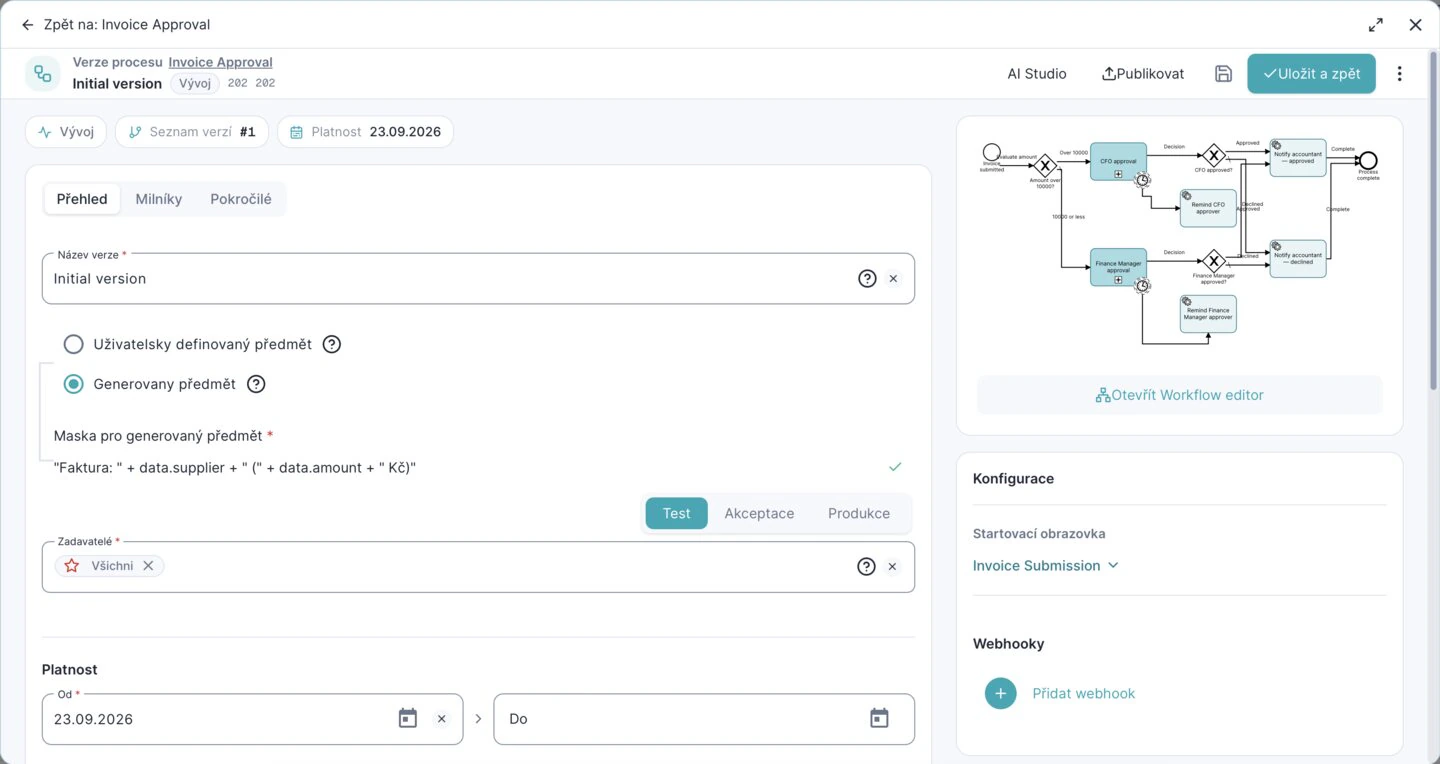1440x764 pixels.
Task: Click the plus icon to add webhook
Action: 1001,693
